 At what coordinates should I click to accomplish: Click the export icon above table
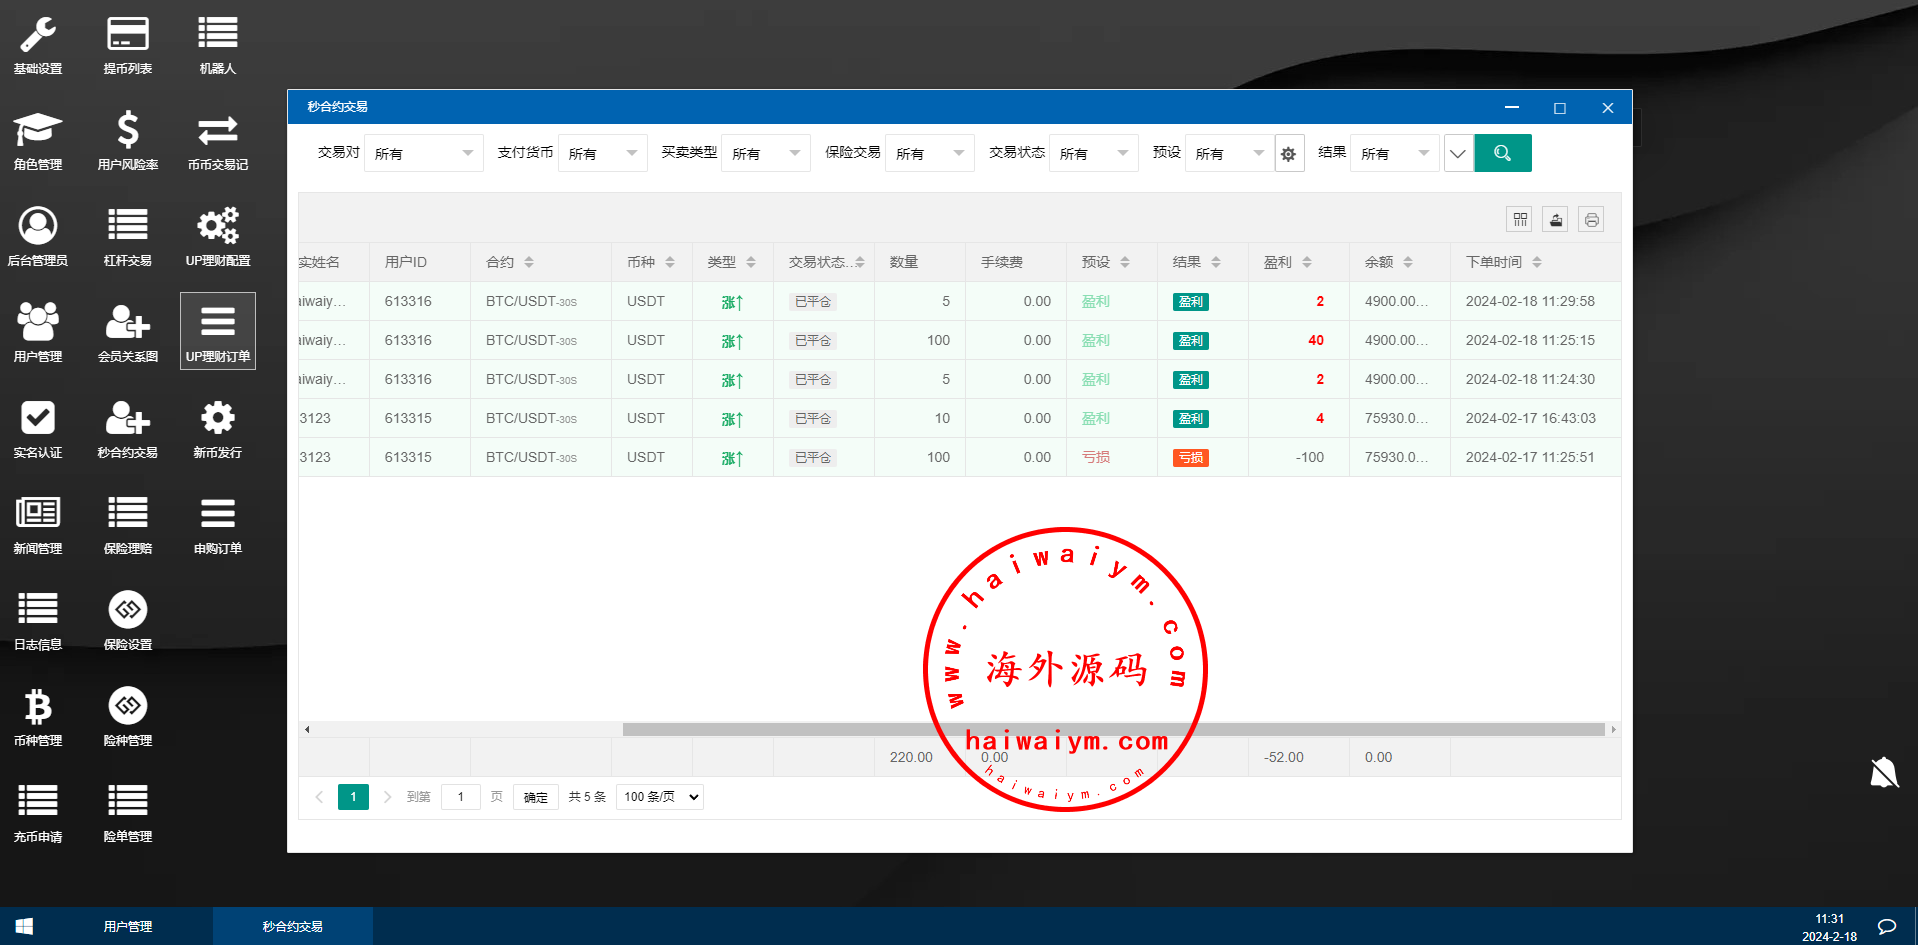click(x=1555, y=220)
